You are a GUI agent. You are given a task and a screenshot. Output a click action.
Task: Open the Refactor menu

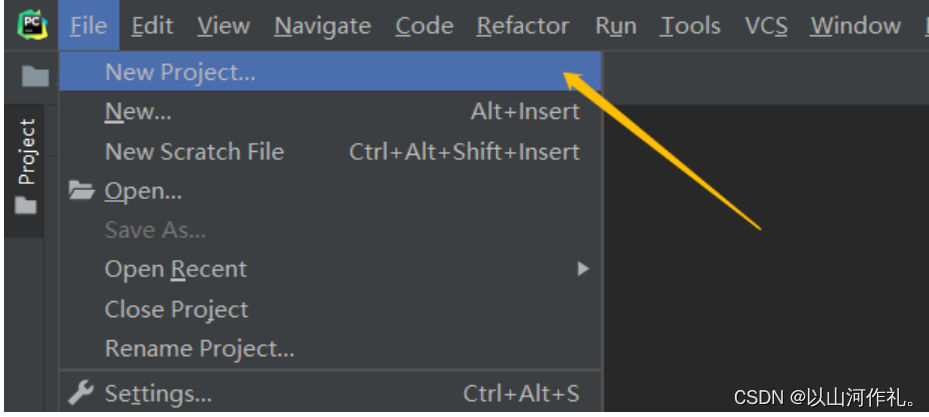pyautogui.click(x=523, y=25)
